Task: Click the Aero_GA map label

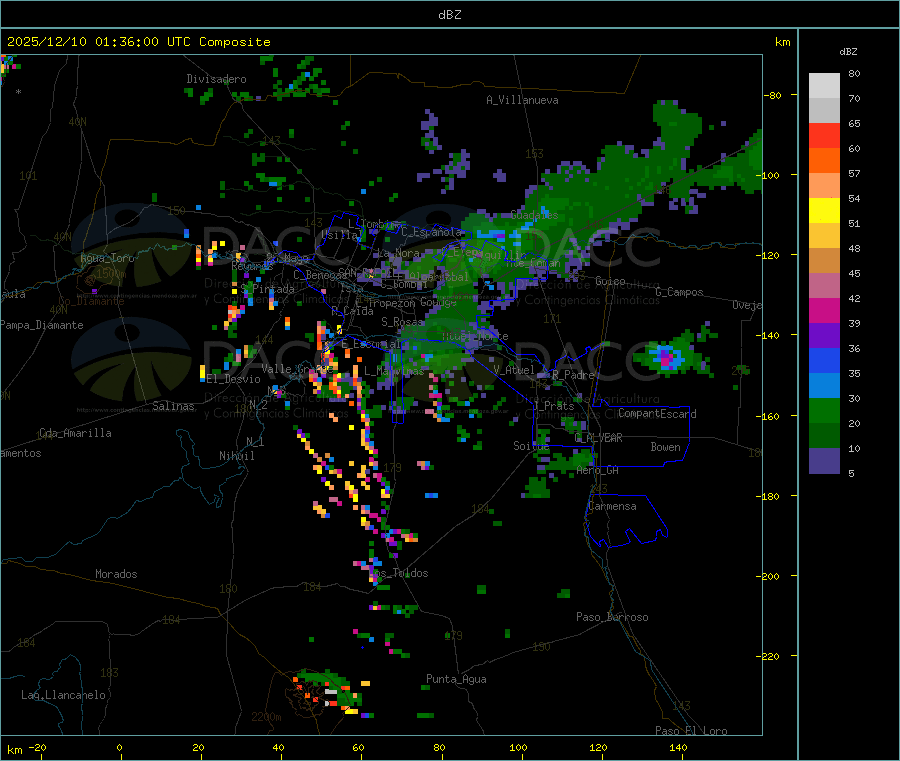Action: (x=598, y=470)
